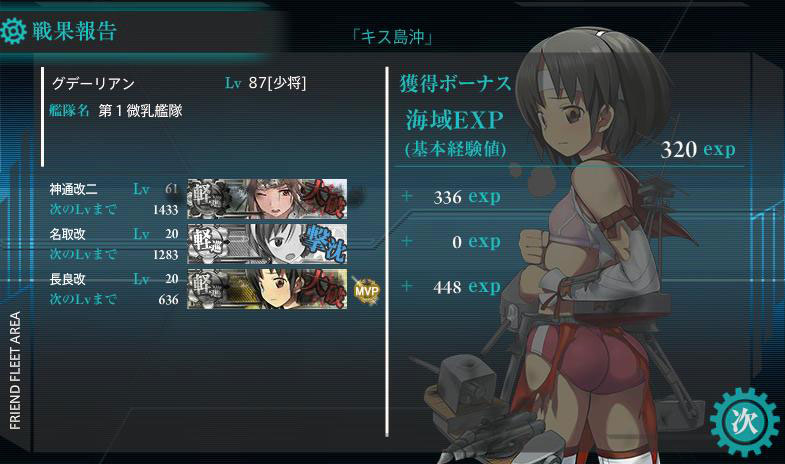The width and height of the screenshot is (785, 464).
Task: Click the gear icon beside 戦果報告
Action: click(13, 31)
